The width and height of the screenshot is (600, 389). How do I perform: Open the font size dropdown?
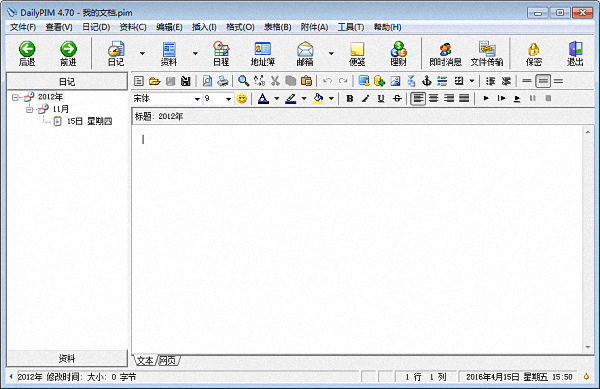click(228, 99)
